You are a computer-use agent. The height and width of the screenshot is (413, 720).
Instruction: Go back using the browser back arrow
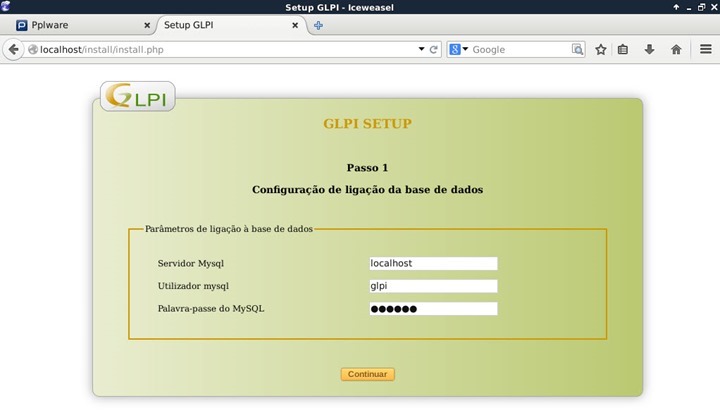coord(13,49)
